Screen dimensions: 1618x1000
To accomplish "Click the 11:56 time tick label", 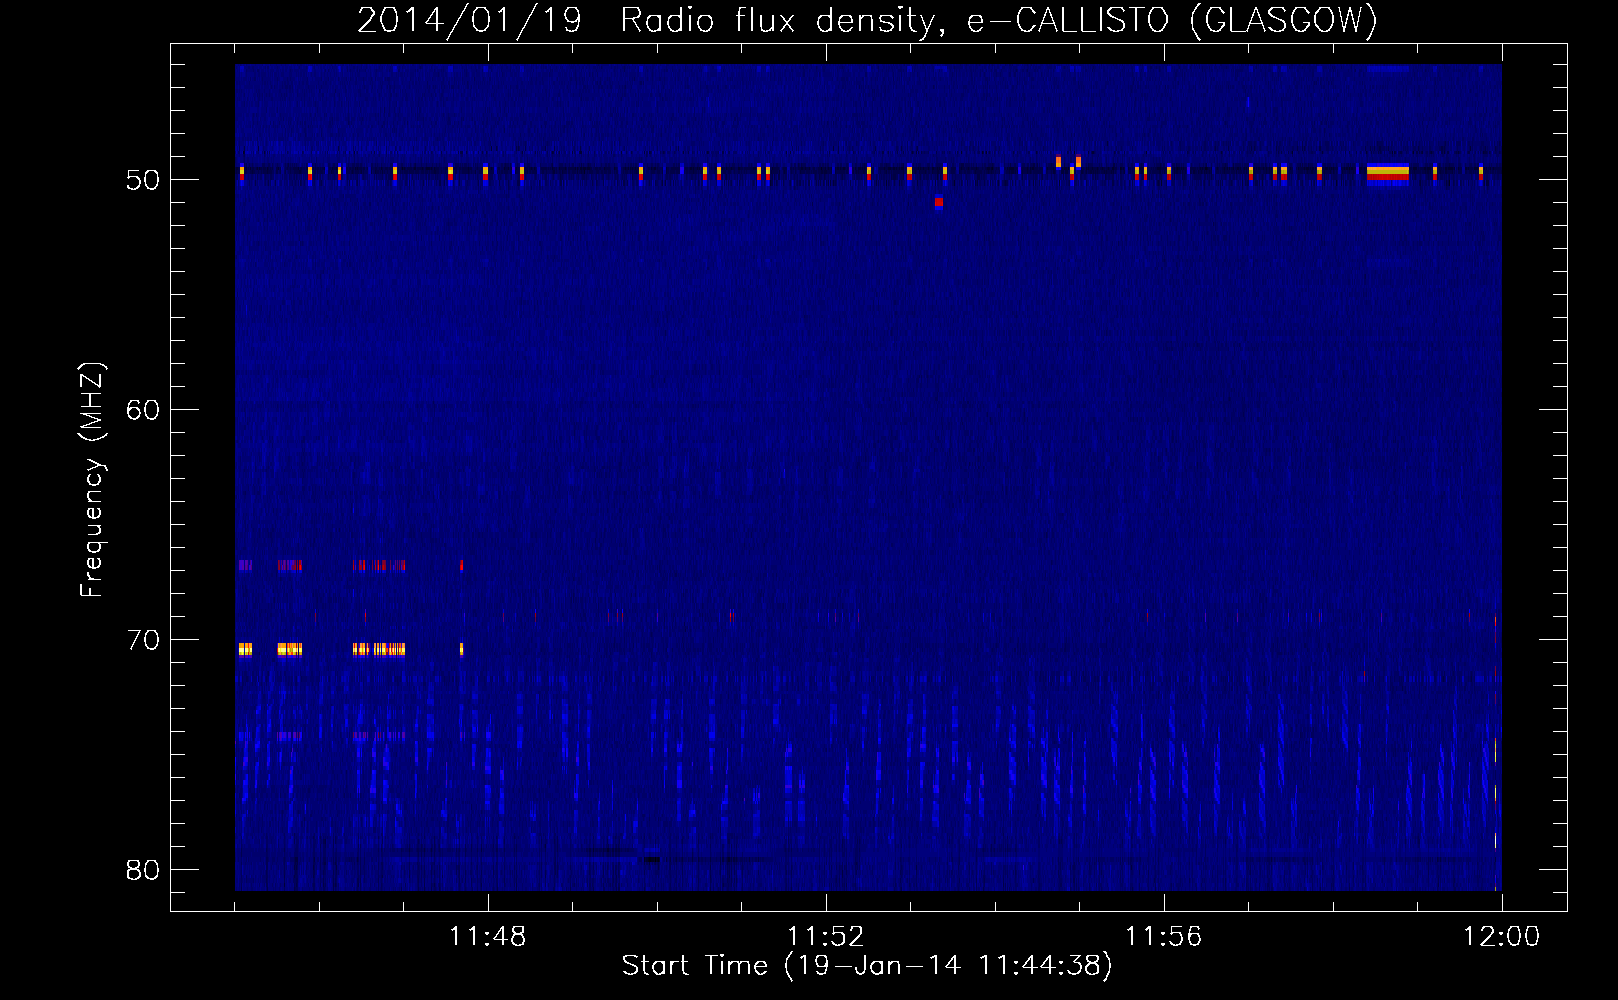I will (x=1164, y=937).
